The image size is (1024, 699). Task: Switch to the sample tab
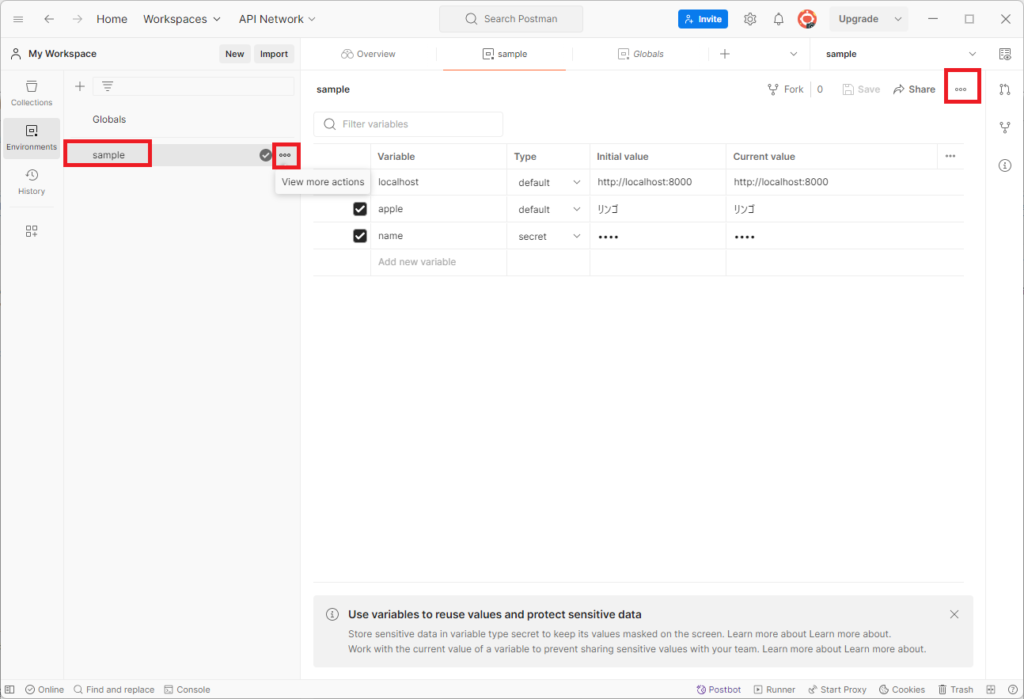(x=504, y=54)
